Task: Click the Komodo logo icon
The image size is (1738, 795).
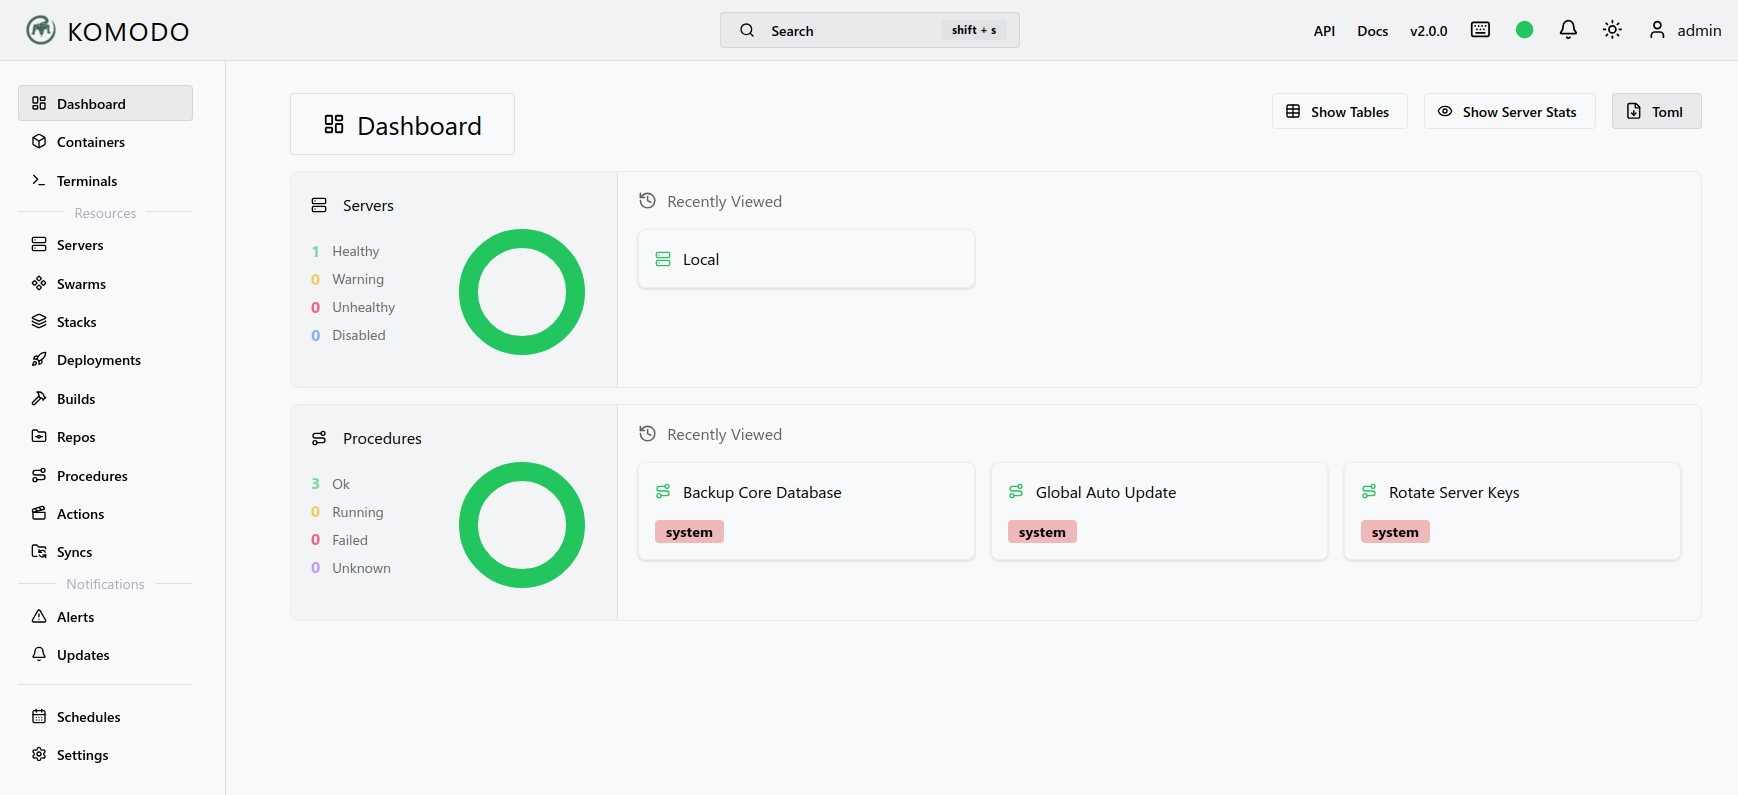Action: tap(41, 30)
